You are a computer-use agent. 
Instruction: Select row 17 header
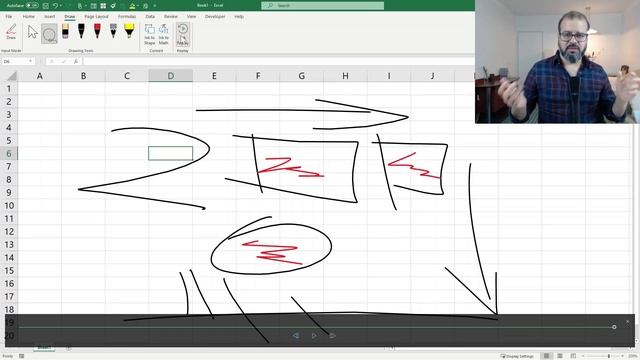[x=9, y=296]
